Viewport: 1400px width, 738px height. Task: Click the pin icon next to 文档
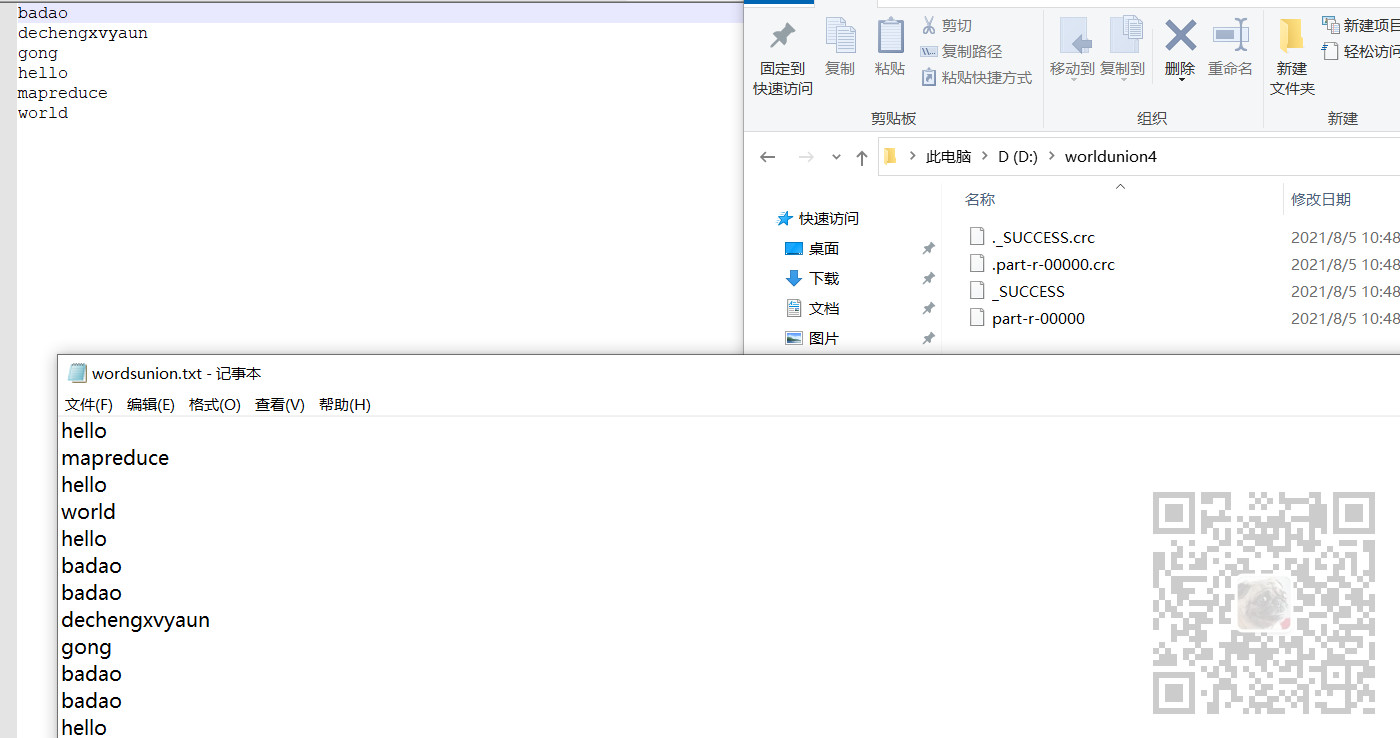click(928, 308)
